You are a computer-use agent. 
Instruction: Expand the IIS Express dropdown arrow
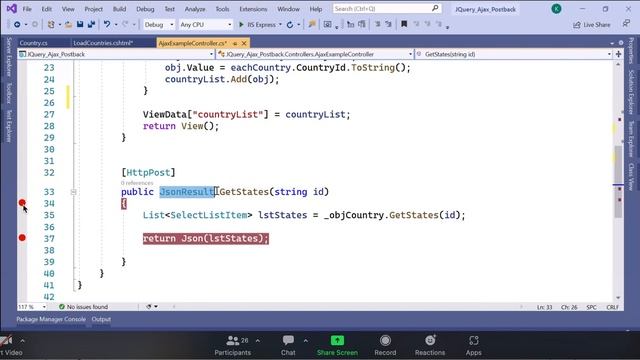coord(280,25)
